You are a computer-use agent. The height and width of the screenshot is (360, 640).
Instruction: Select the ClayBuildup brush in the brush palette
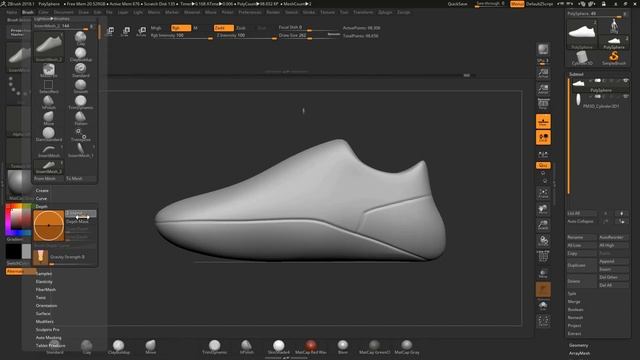coord(80,54)
